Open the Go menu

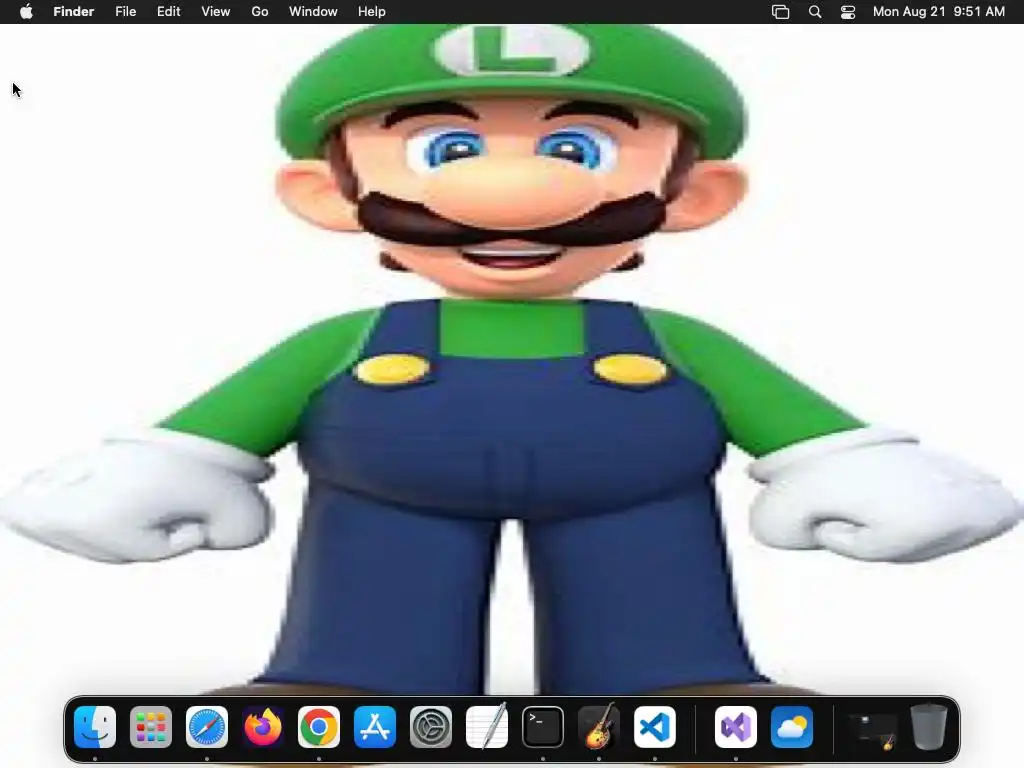(260, 12)
